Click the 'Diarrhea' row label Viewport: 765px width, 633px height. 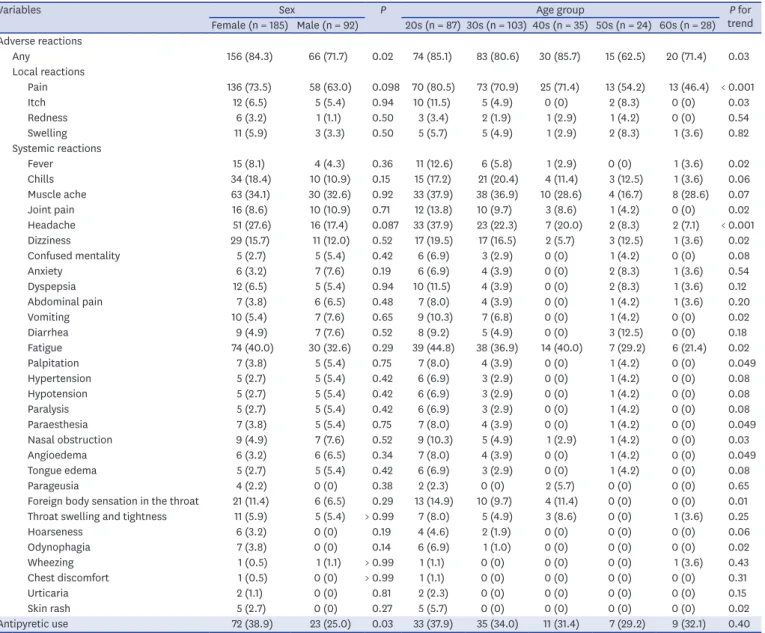click(x=48, y=332)
